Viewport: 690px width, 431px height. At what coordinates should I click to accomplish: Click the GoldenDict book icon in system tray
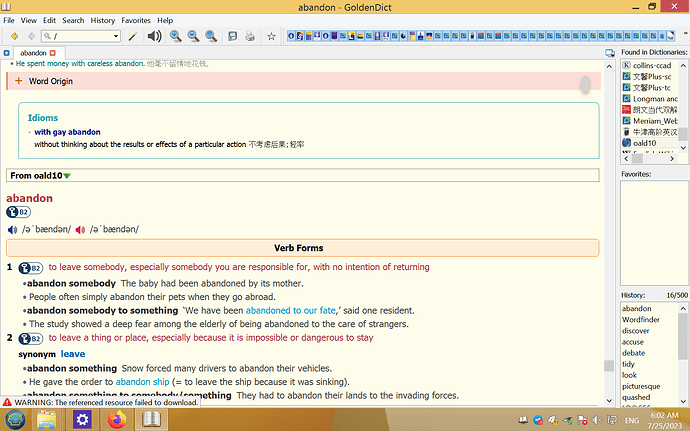pos(523,420)
